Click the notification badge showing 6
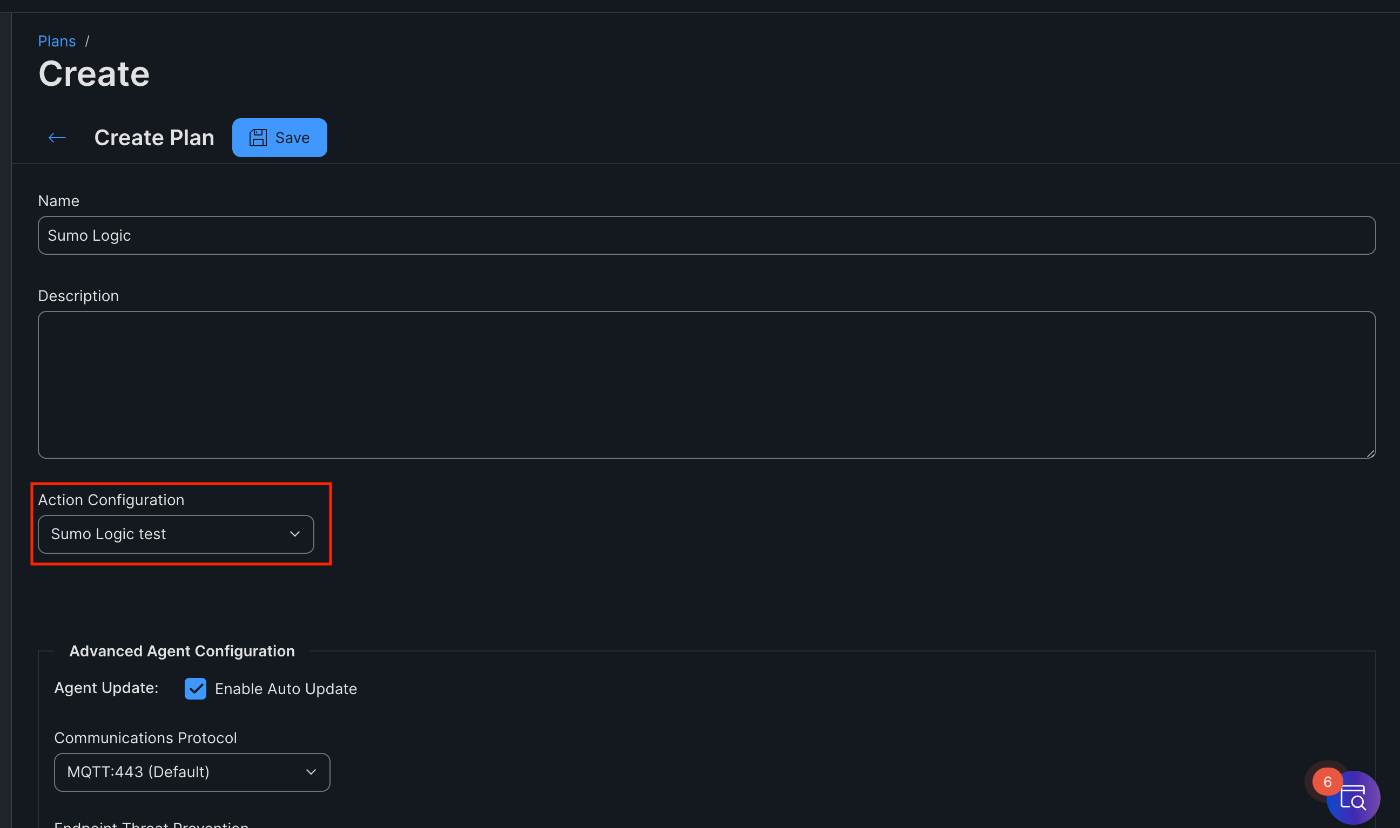The height and width of the screenshot is (828, 1400). [1327, 782]
